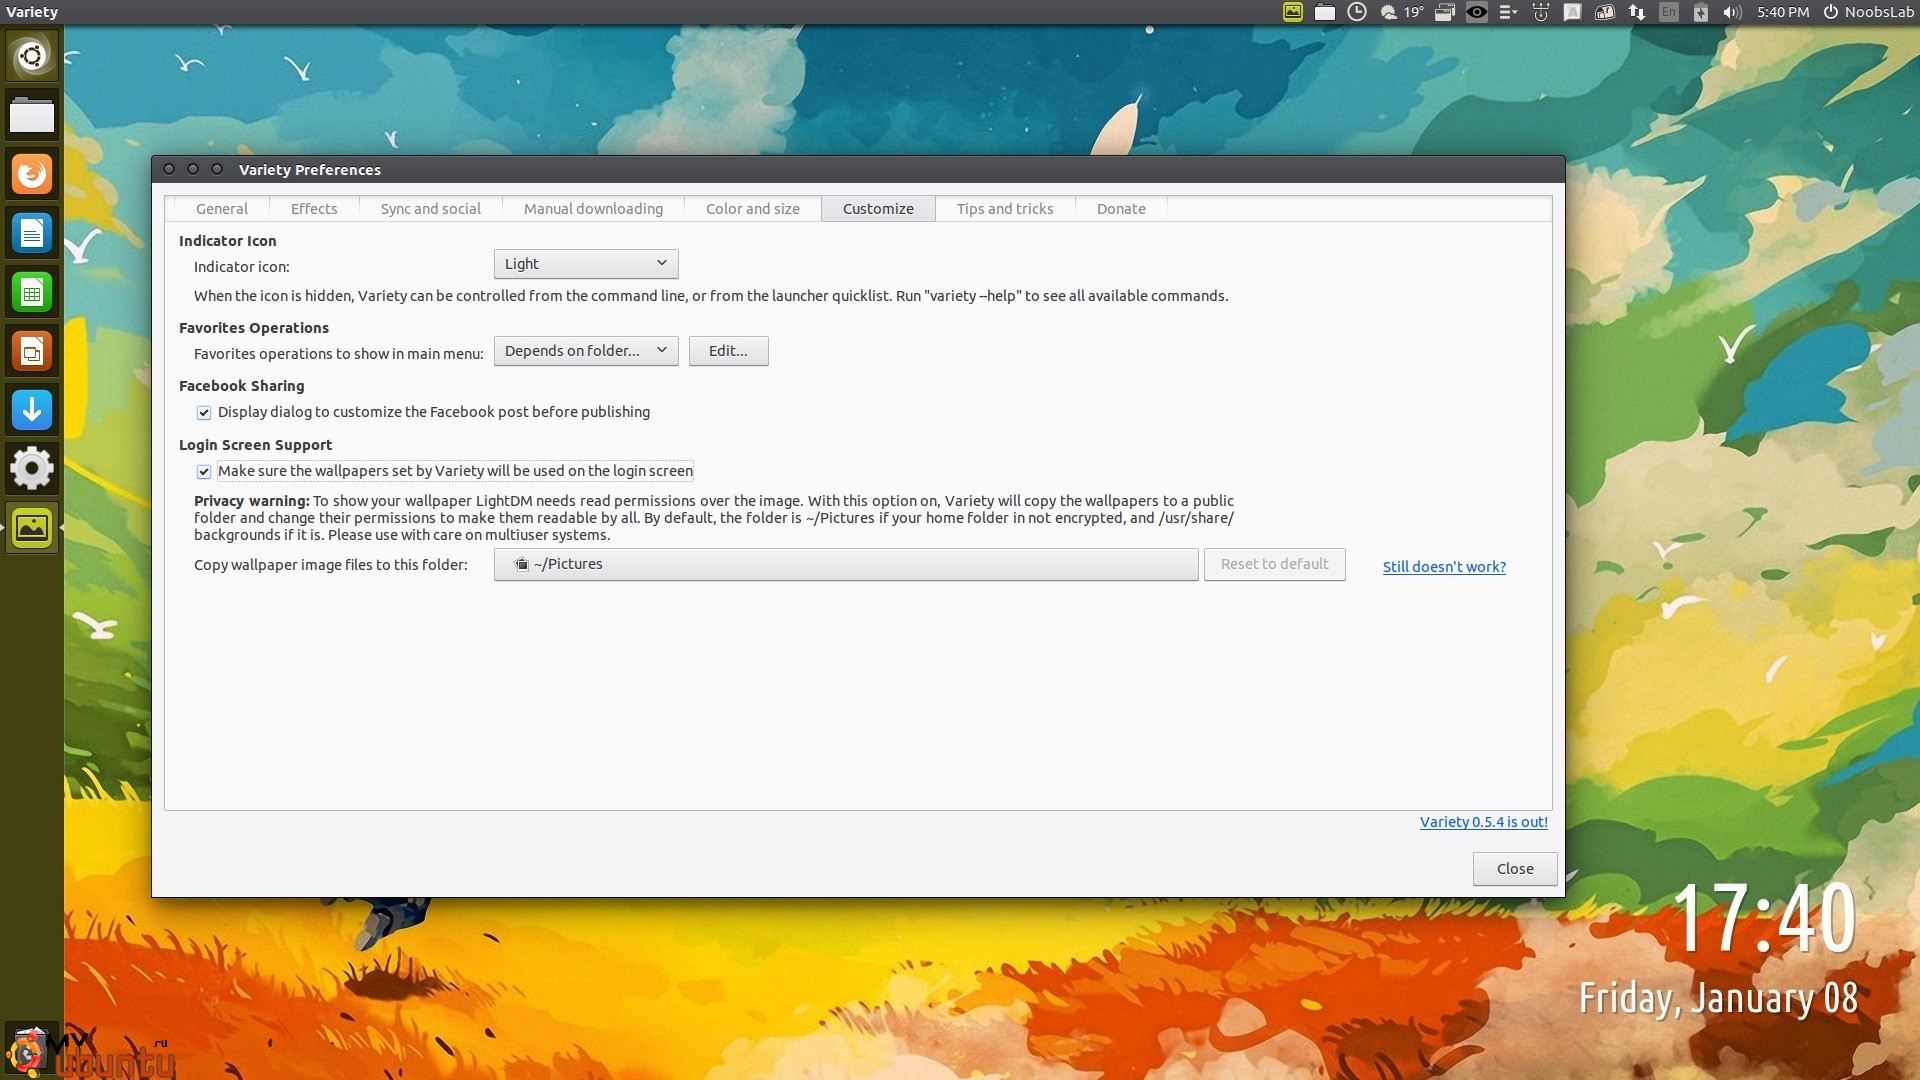This screenshot has height=1080, width=1920.
Task: Open Favorites operations 'Depends on folder' dropdown
Action: (586, 351)
